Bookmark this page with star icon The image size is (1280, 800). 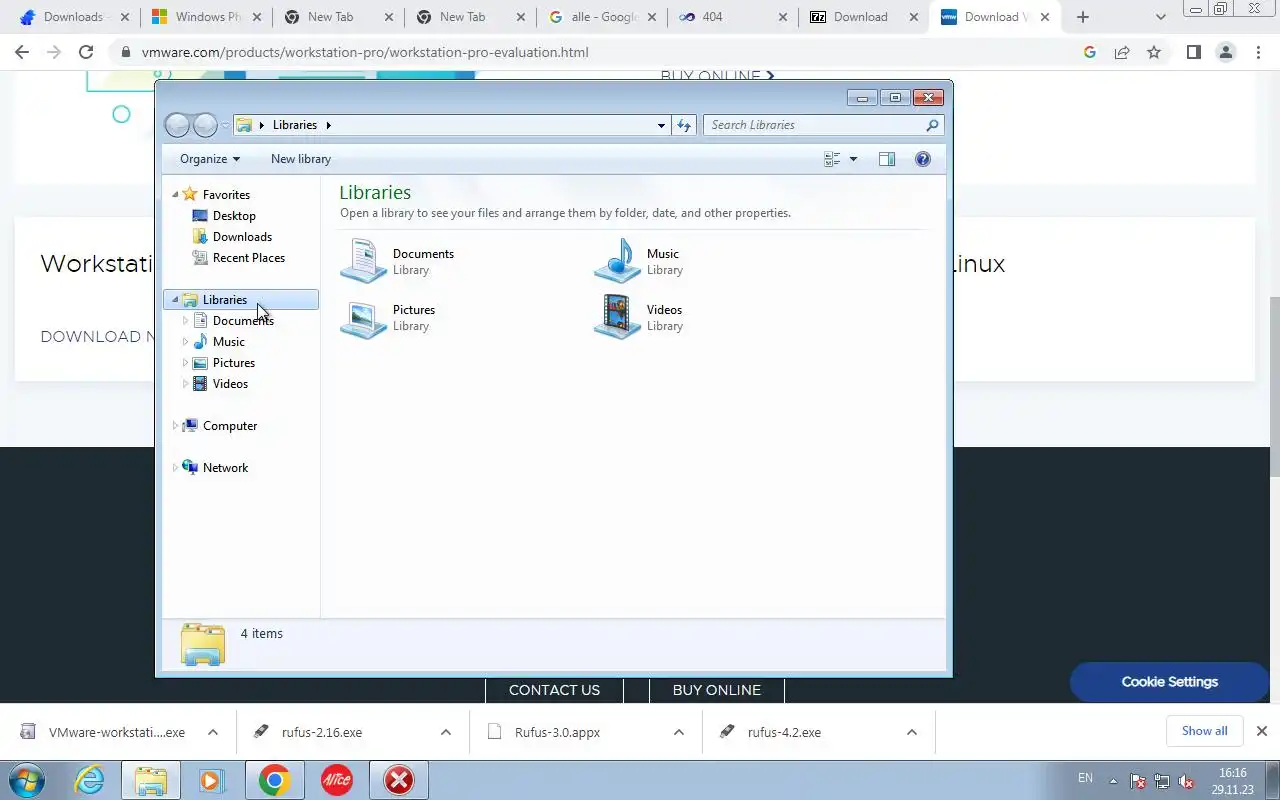click(1154, 52)
